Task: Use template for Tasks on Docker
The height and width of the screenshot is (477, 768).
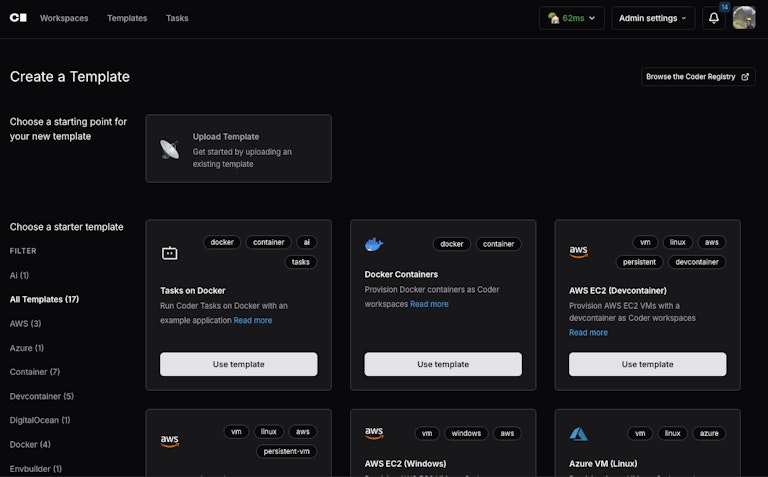Action: tap(239, 364)
